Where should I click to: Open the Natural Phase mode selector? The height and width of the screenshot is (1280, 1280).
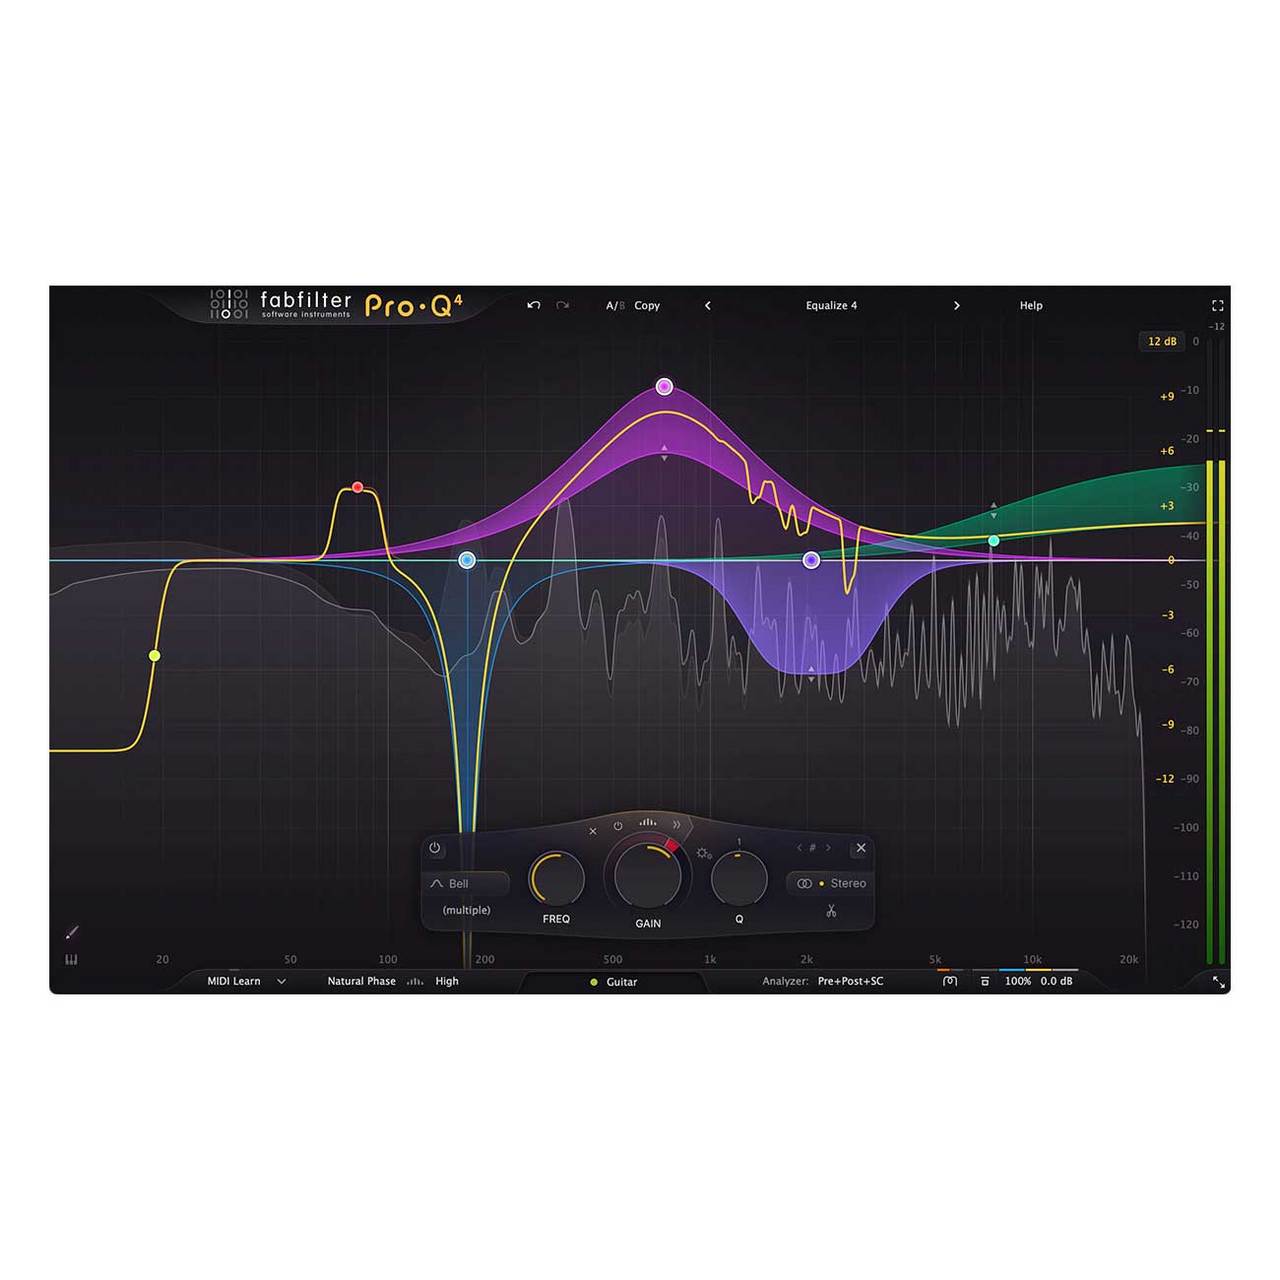click(x=360, y=981)
